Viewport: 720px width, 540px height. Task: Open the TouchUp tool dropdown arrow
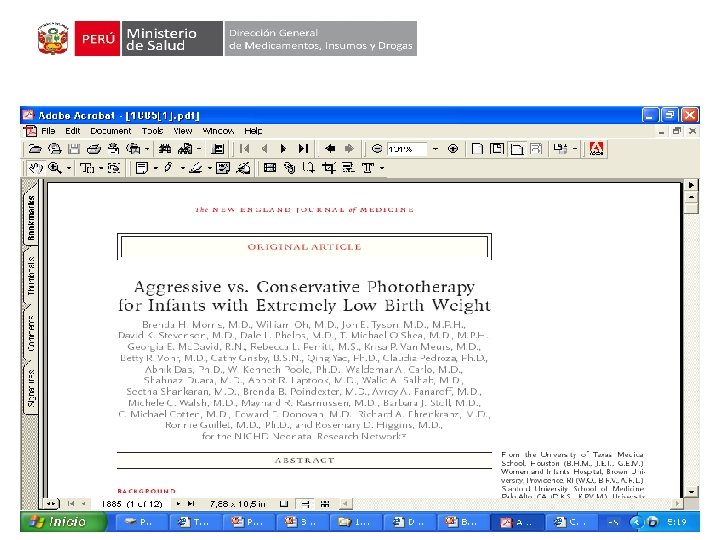point(382,168)
